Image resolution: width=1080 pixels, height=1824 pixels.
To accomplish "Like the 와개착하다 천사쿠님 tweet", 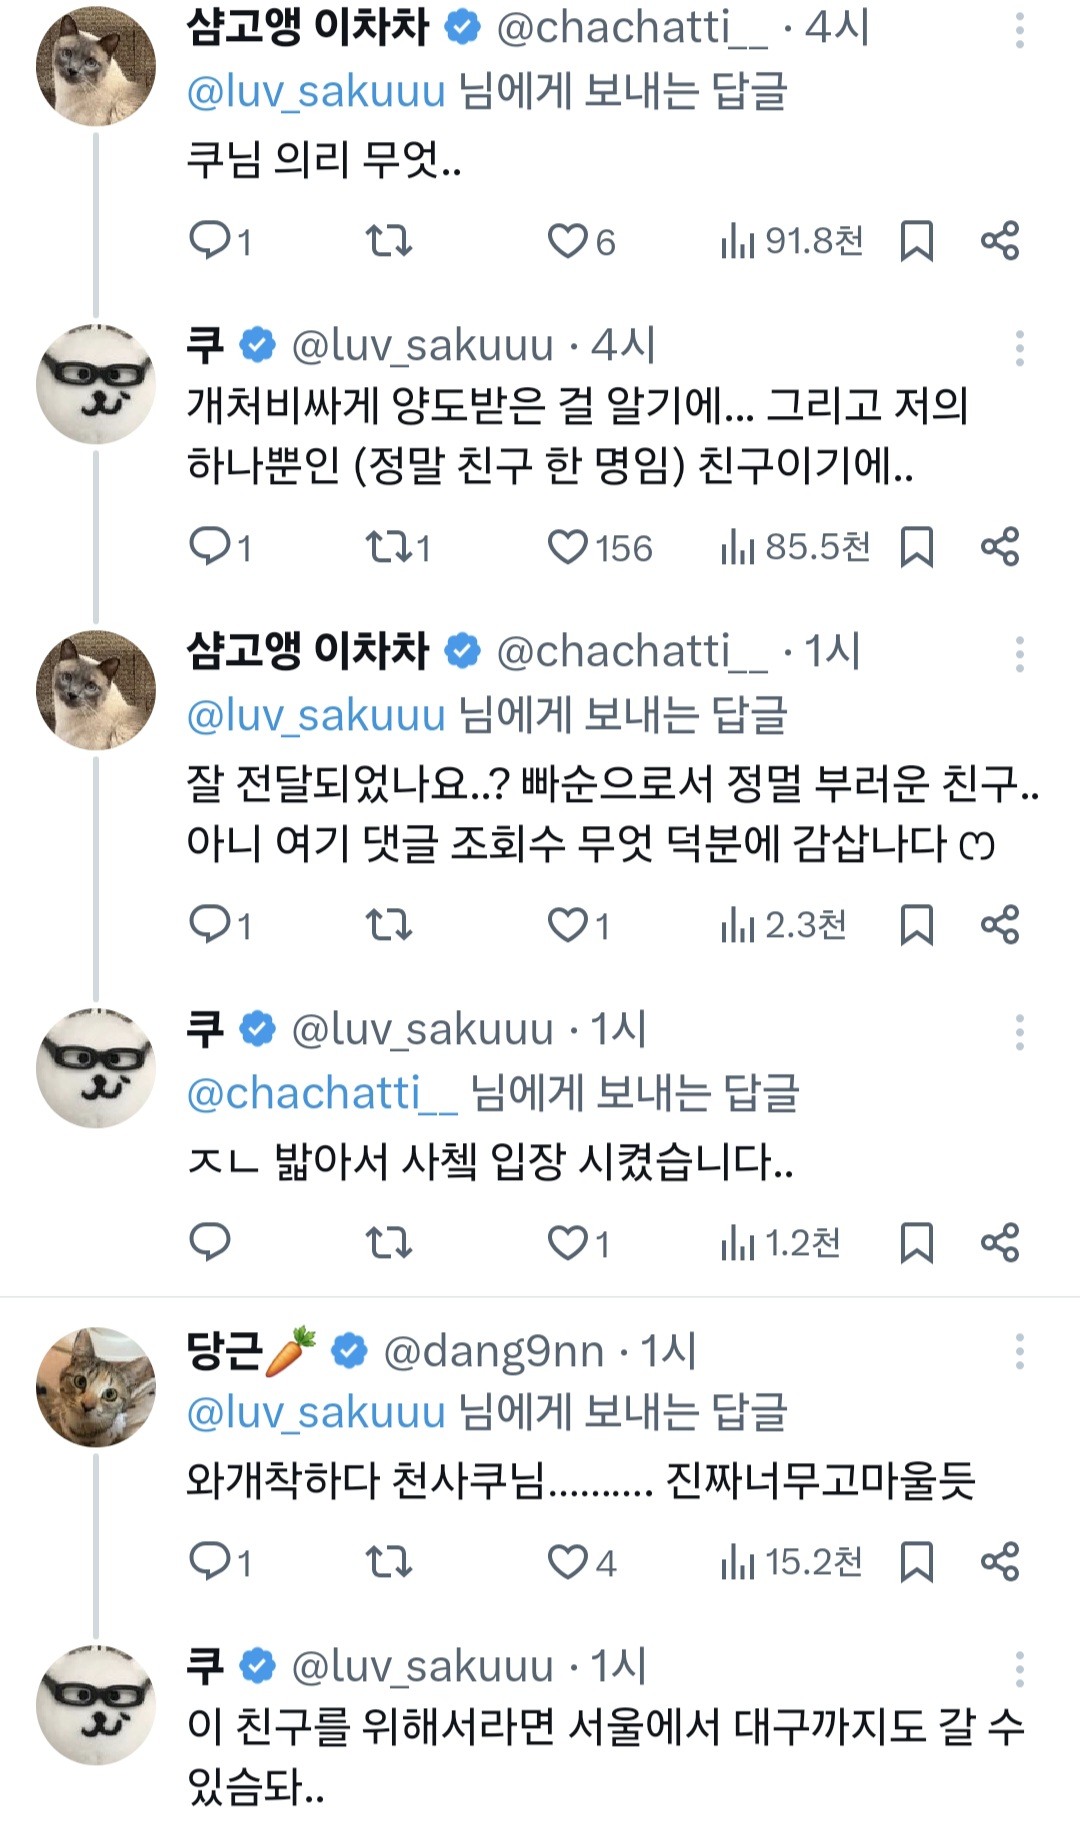I will (x=568, y=1561).
